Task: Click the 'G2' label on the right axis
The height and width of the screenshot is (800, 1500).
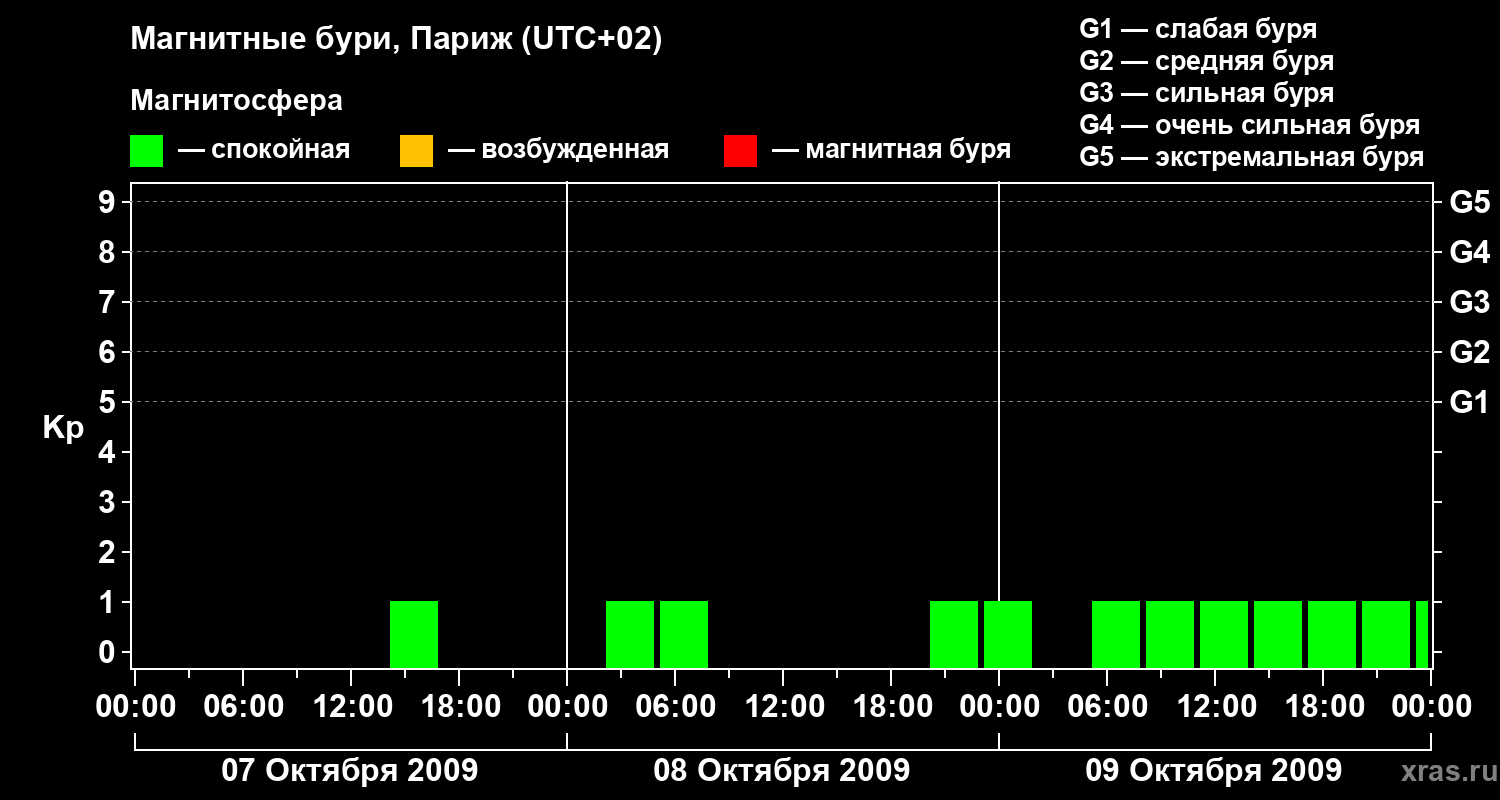Action: (1469, 352)
